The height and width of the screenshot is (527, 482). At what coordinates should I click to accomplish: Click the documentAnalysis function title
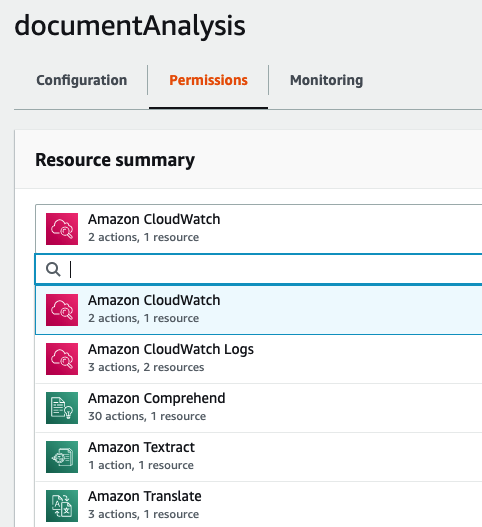tap(130, 26)
